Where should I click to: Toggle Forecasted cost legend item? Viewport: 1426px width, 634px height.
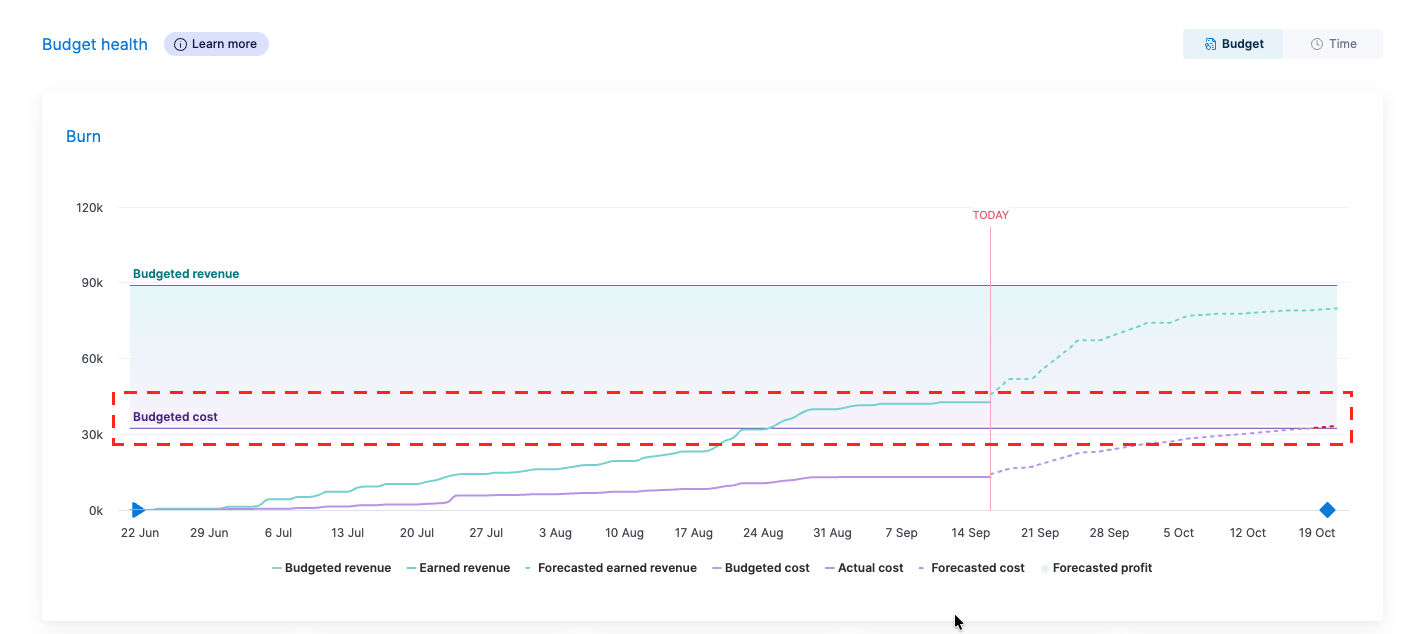click(x=971, y=568)
